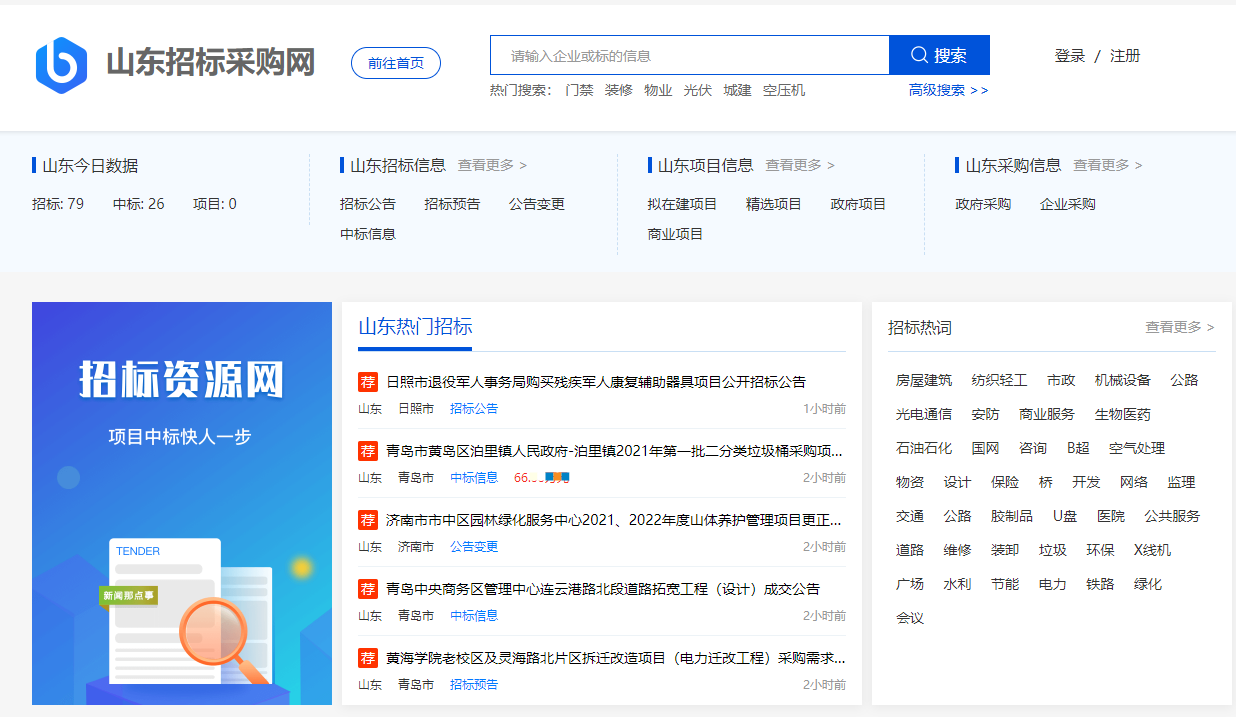Click the 注册 link
1236x717 pixels.
[x=1125, y=56]
